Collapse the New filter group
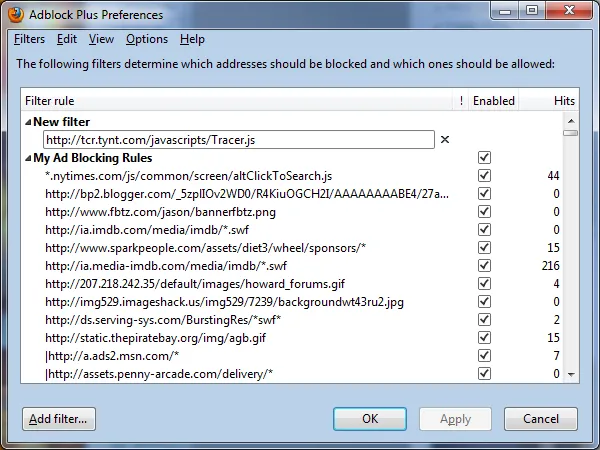Screen dimensions: 600x450 (x=28, y=122)
